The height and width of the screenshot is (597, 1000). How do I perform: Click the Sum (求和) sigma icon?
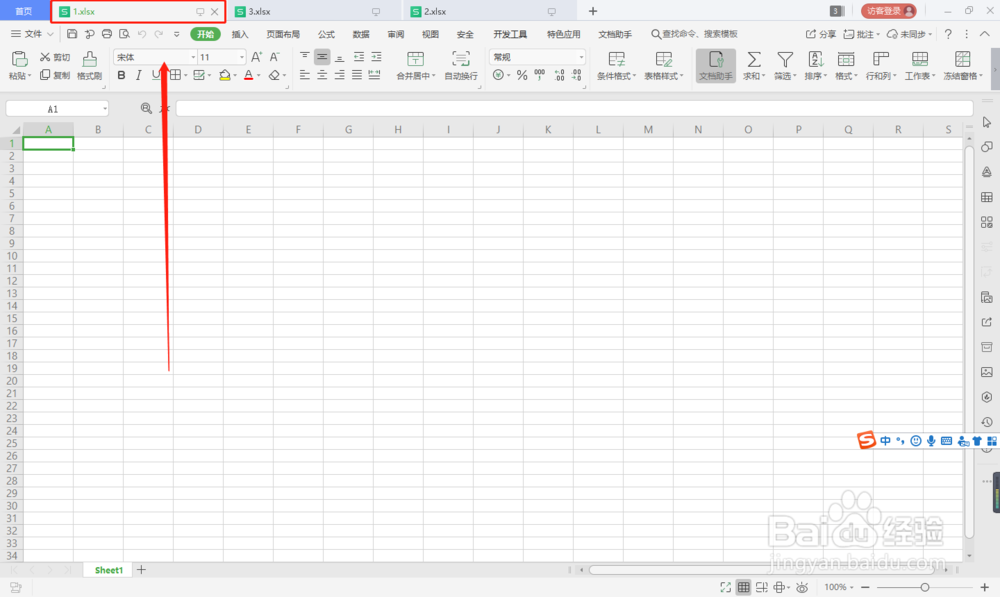coord(753,59)
